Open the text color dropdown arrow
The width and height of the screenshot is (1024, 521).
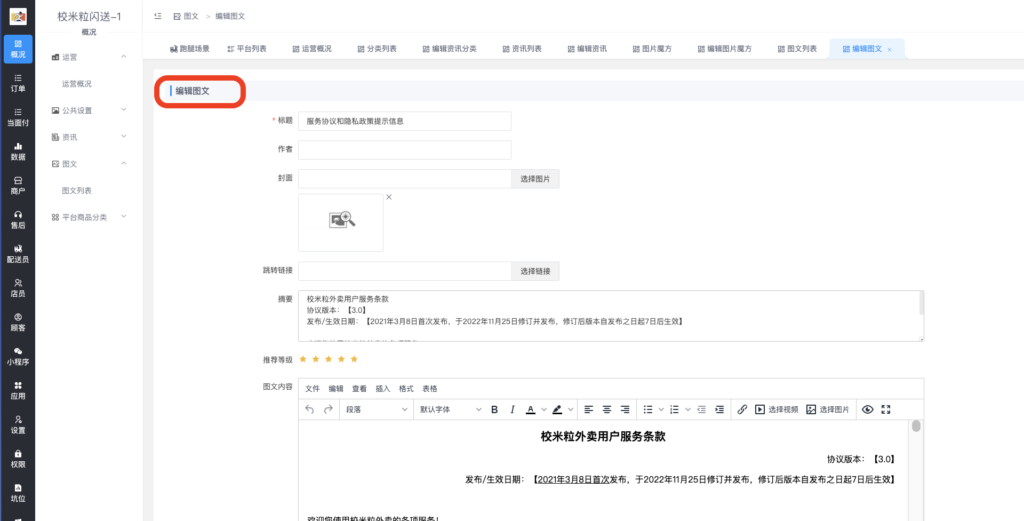(x=544, y=409)
